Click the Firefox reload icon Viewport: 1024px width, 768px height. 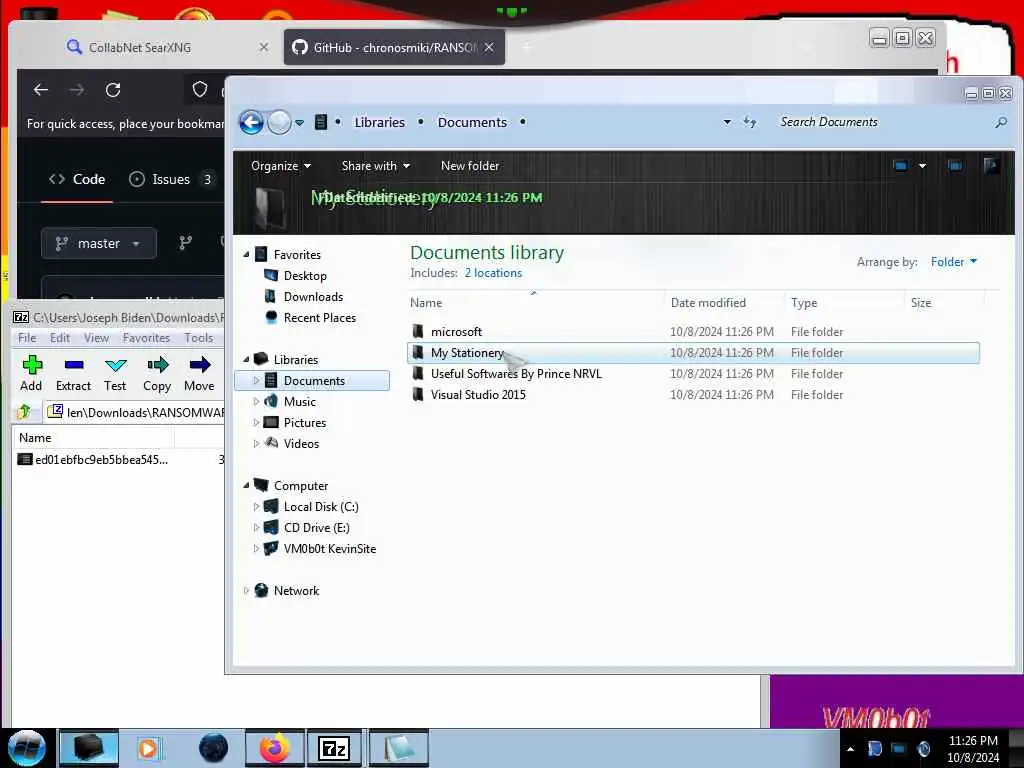click(x=113, y=89)
